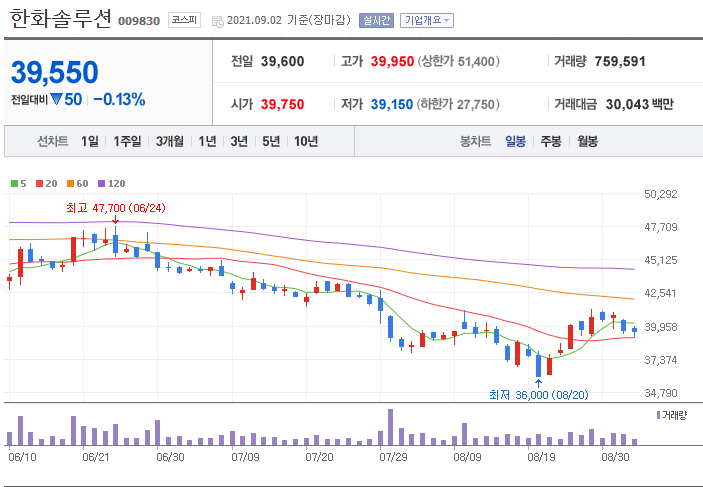The image size is (703, 487).
Task: Click the 07/09 date axis label
Action: point(245,457)
